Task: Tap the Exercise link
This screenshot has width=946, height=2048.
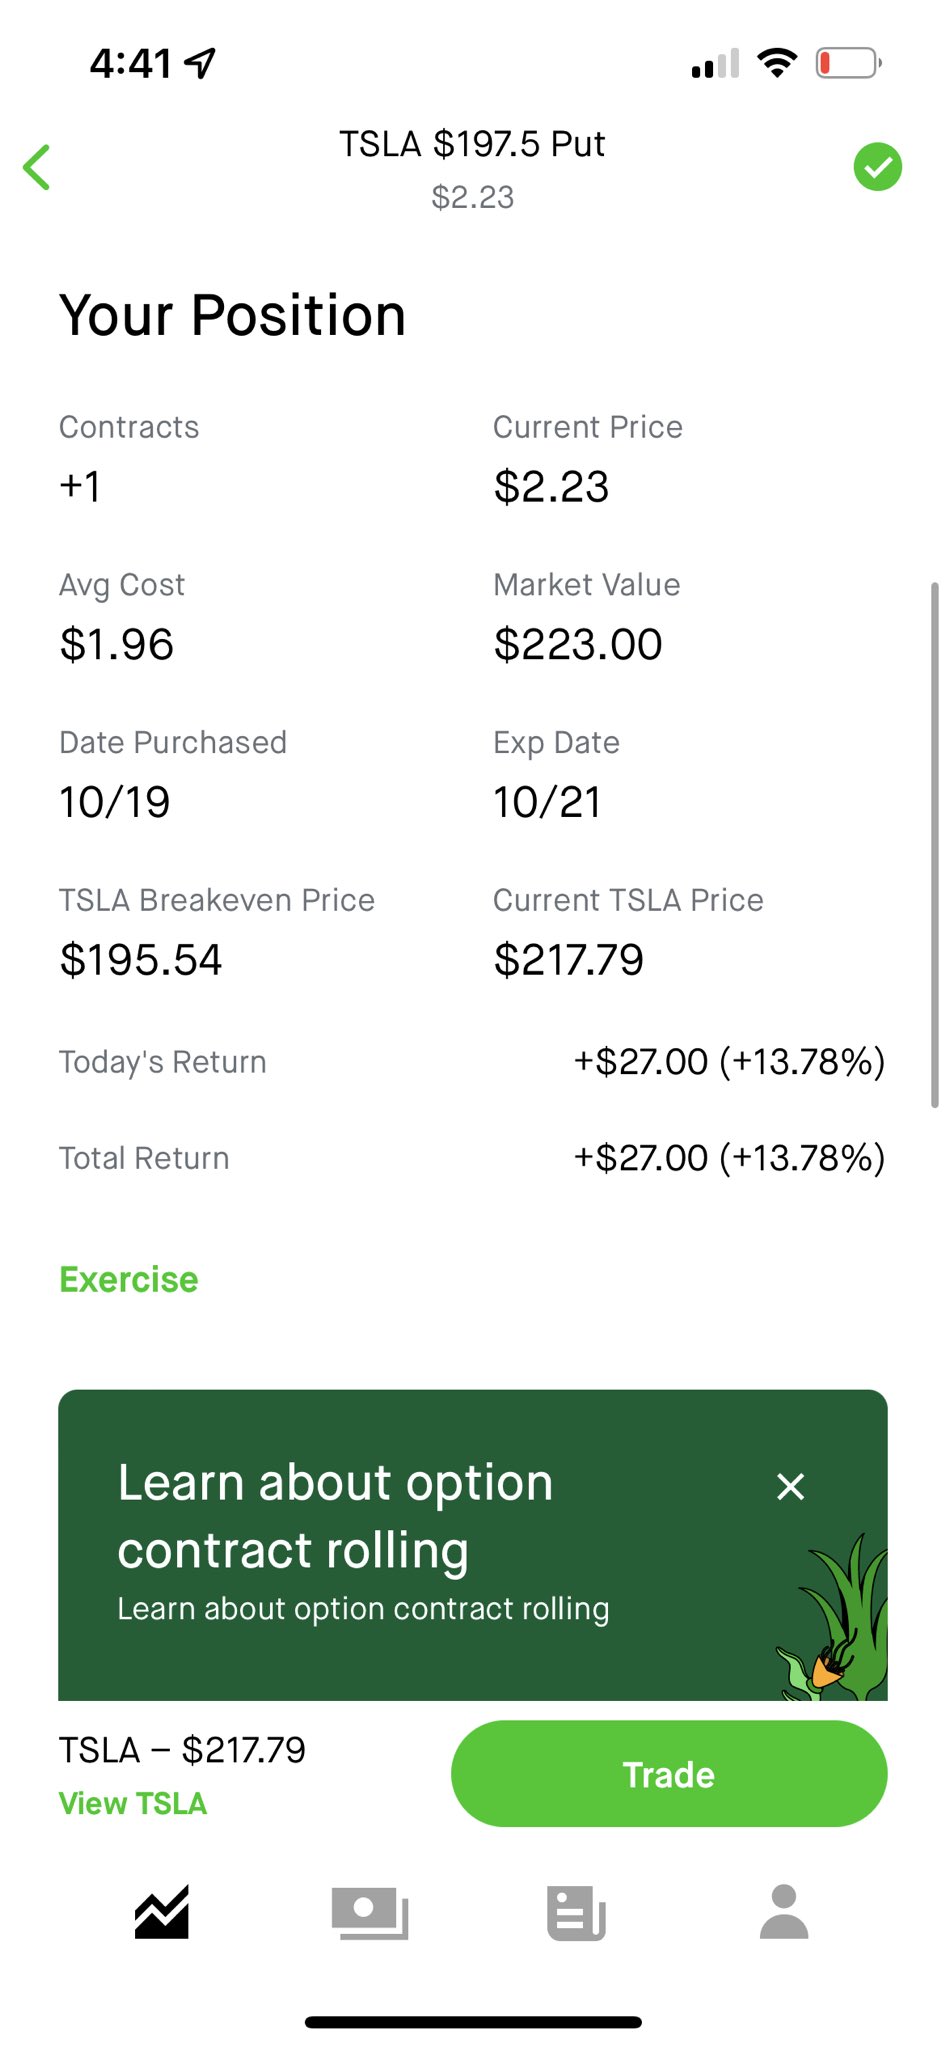Action: tap(129, 1280)
